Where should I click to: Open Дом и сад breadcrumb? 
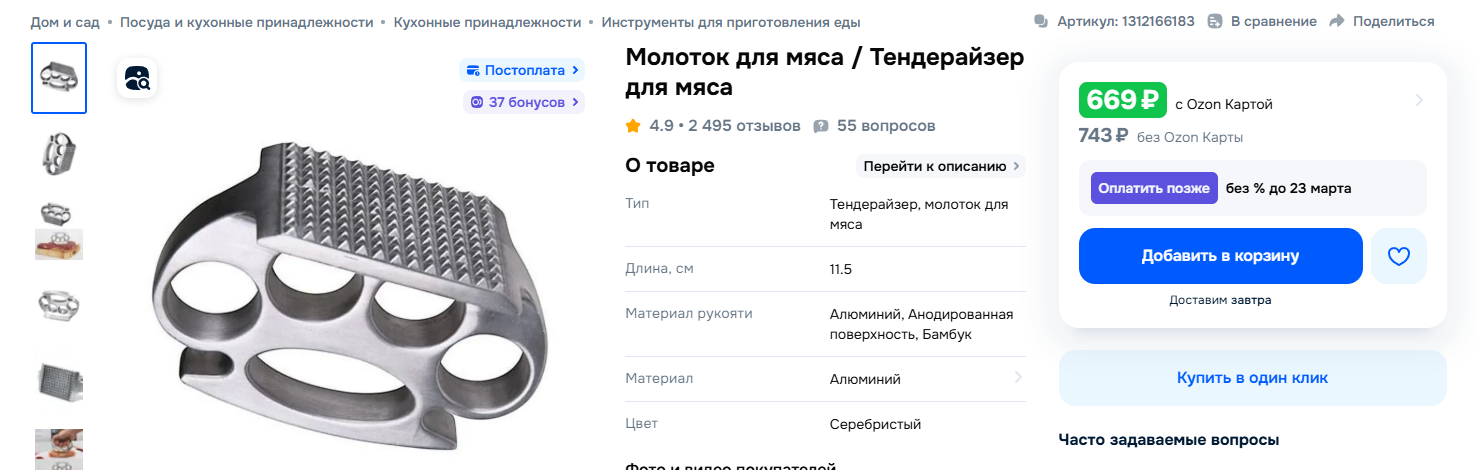(65, 22)
